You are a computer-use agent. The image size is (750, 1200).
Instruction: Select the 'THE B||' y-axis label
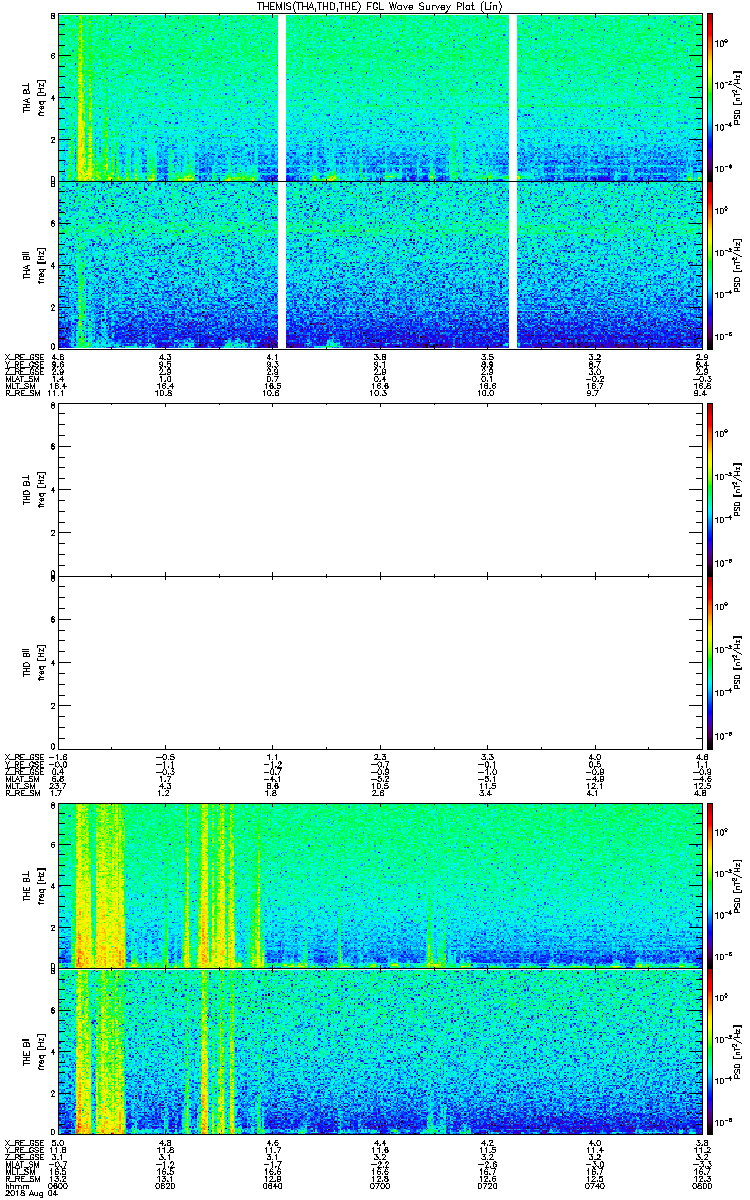coord(29,1050)
